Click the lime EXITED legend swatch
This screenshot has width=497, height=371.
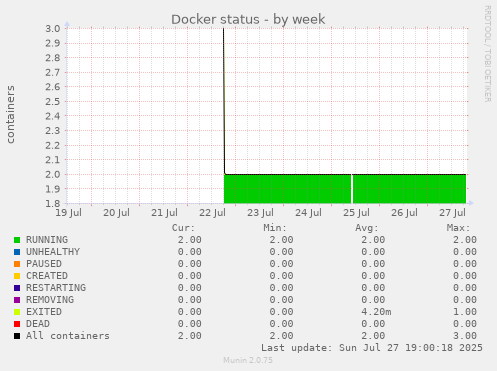pos(17,312)
